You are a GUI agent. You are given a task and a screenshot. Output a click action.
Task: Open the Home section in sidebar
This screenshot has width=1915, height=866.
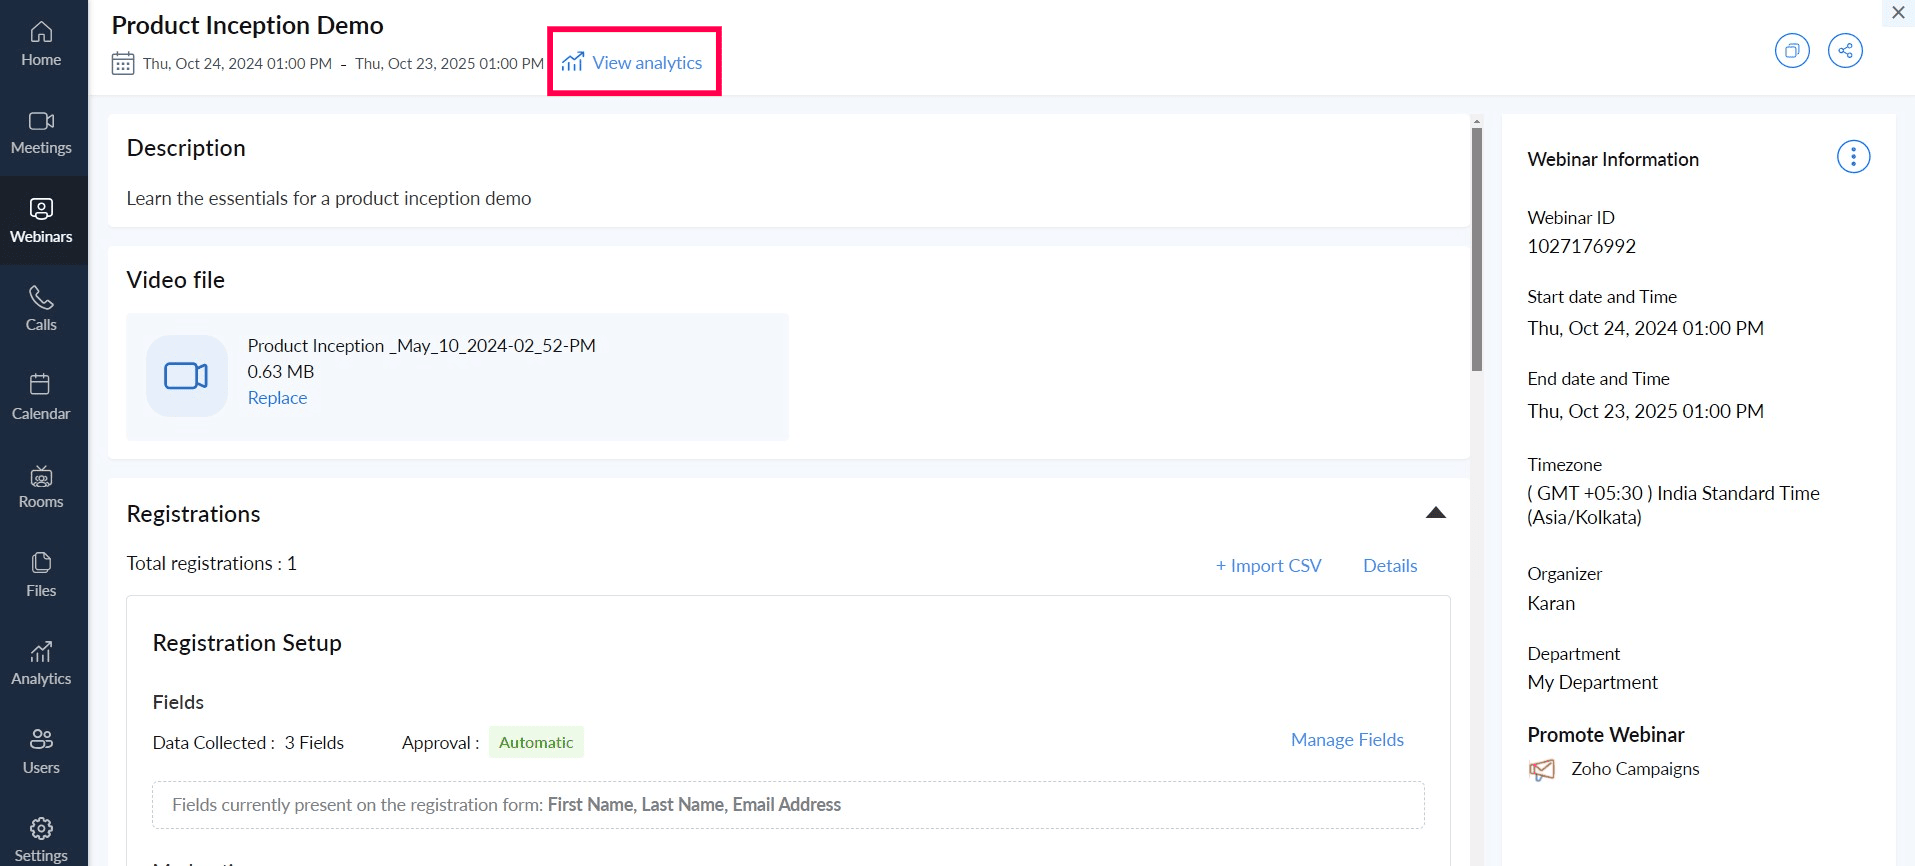coord(41,45)
